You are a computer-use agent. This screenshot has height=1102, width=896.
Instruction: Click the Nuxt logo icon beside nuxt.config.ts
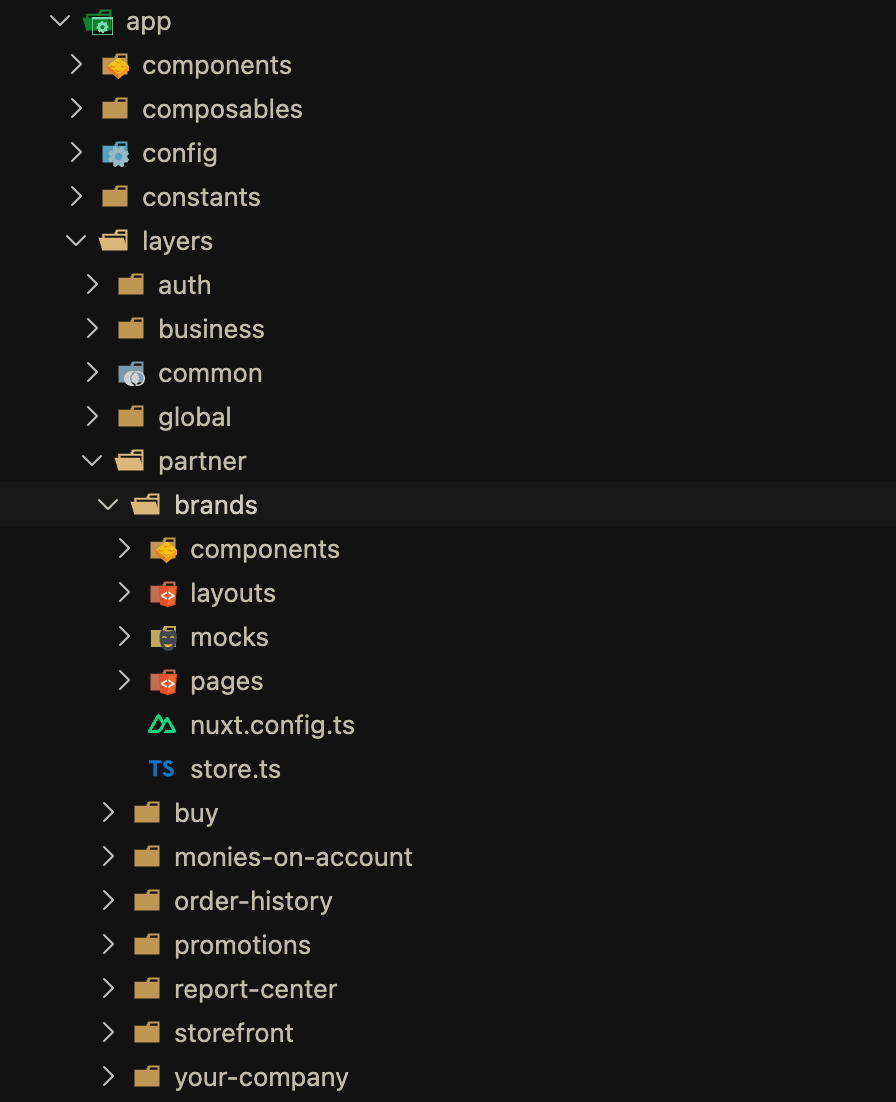tap(161, 725)
